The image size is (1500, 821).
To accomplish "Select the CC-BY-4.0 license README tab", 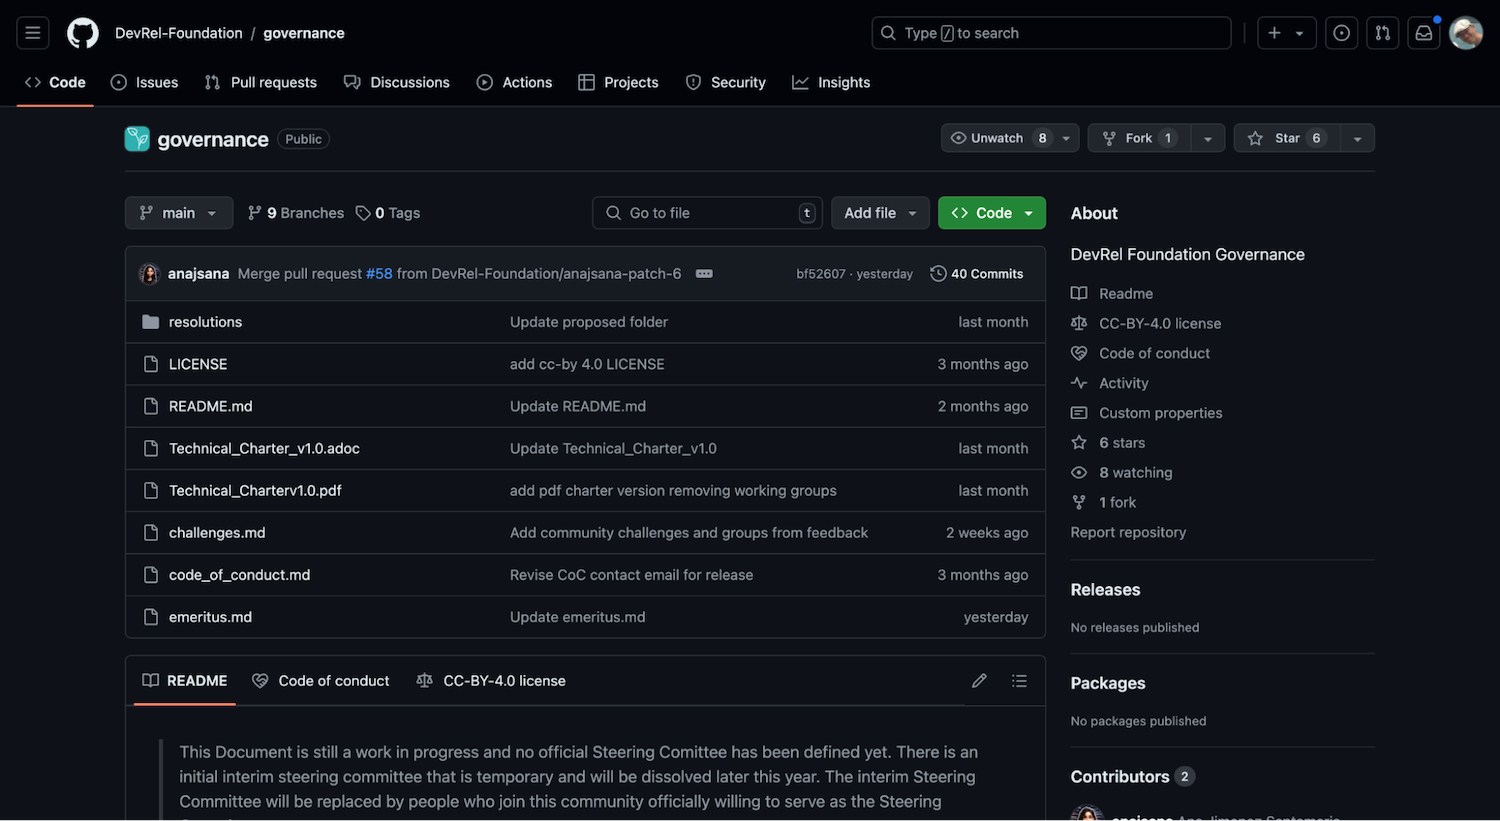I will click(x=491, y=681).
